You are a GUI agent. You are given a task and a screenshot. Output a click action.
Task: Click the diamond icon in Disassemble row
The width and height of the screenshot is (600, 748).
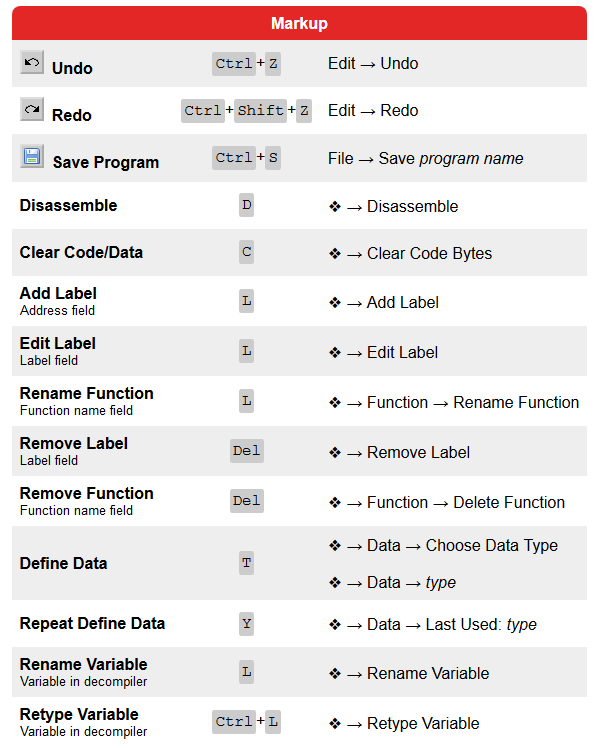[335, 207]
